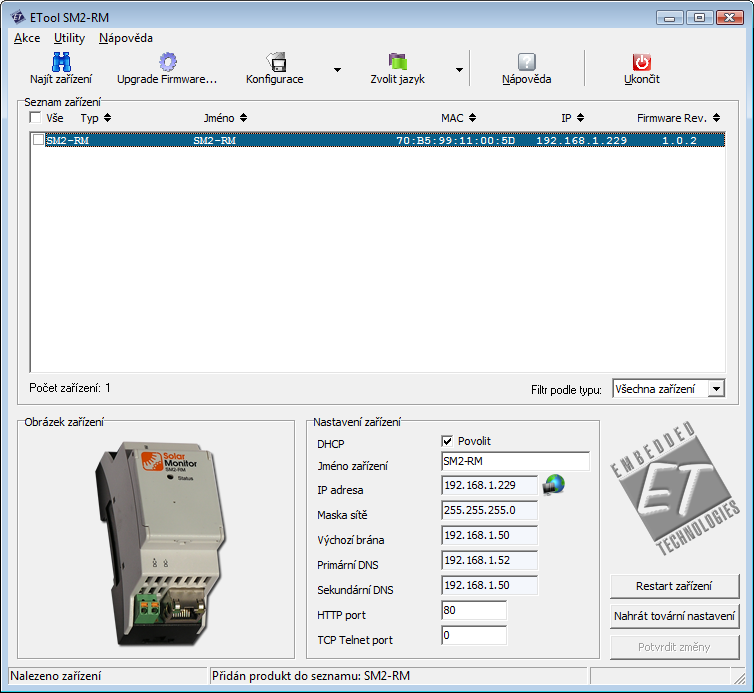Screen dimensions: 754x693
Task: Click the Ukončit power icon
Action: [x=641, y=62]
